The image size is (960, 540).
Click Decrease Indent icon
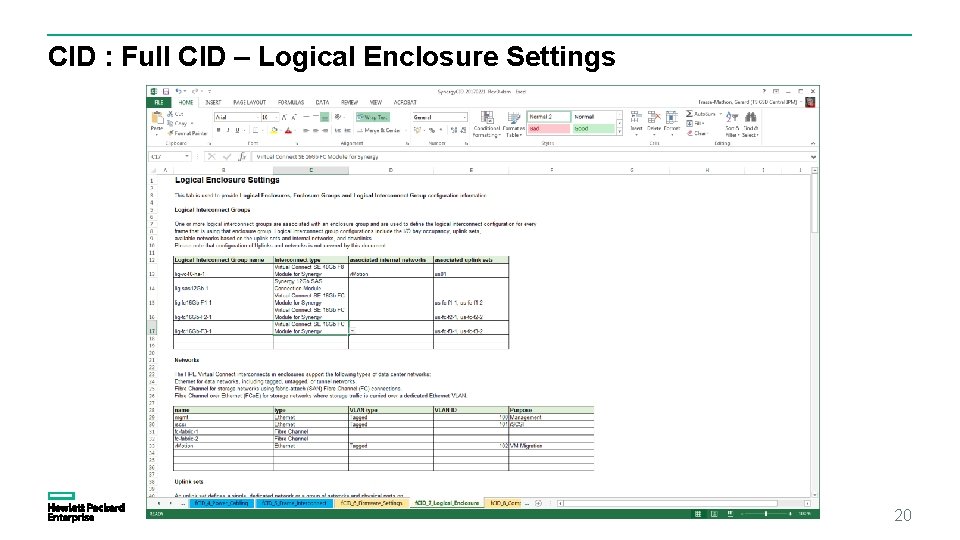(338, 130)
